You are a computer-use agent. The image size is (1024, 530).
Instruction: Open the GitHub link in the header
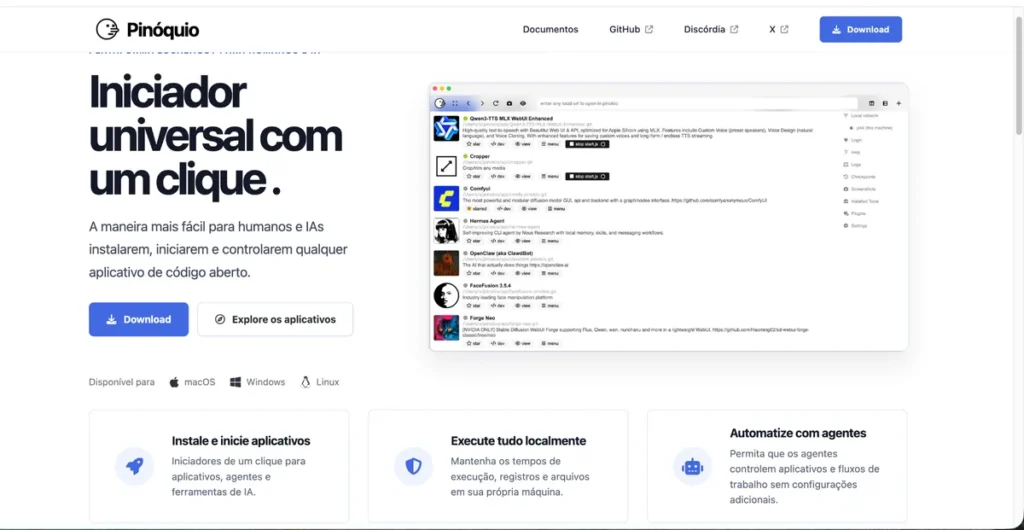(631, 29)
